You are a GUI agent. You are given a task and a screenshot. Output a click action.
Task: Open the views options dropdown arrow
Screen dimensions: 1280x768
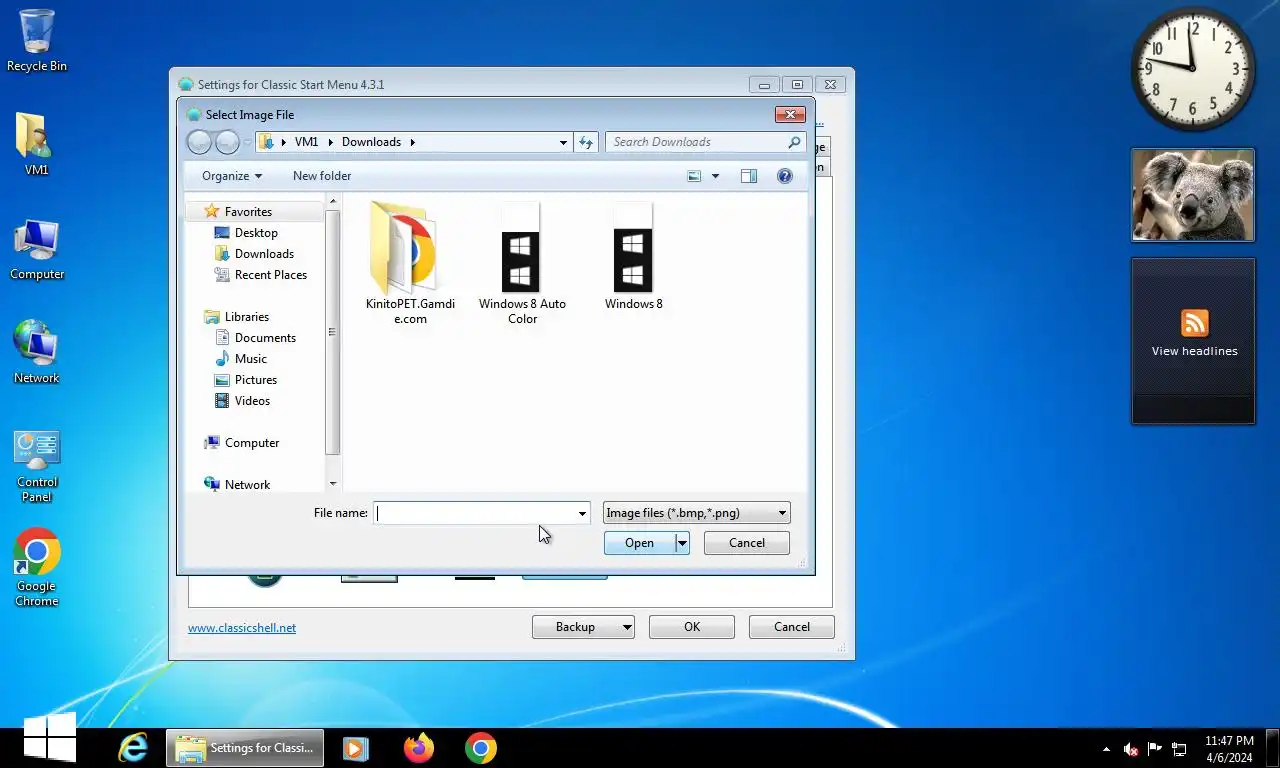pyautogui.click(x=715, y=176)
